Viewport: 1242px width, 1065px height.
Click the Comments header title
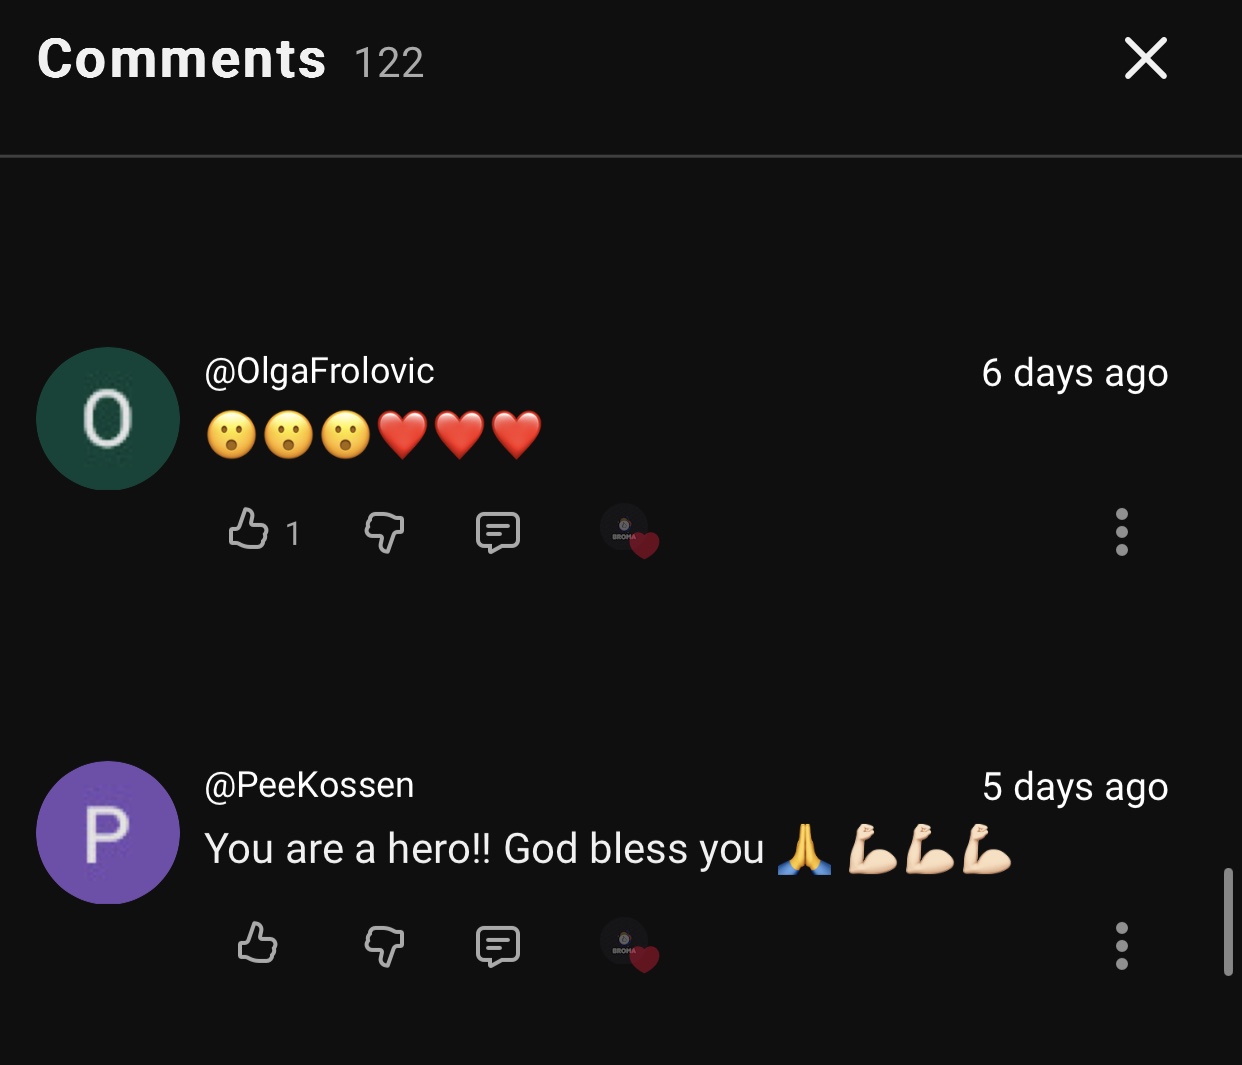click(x=181, y=59)
